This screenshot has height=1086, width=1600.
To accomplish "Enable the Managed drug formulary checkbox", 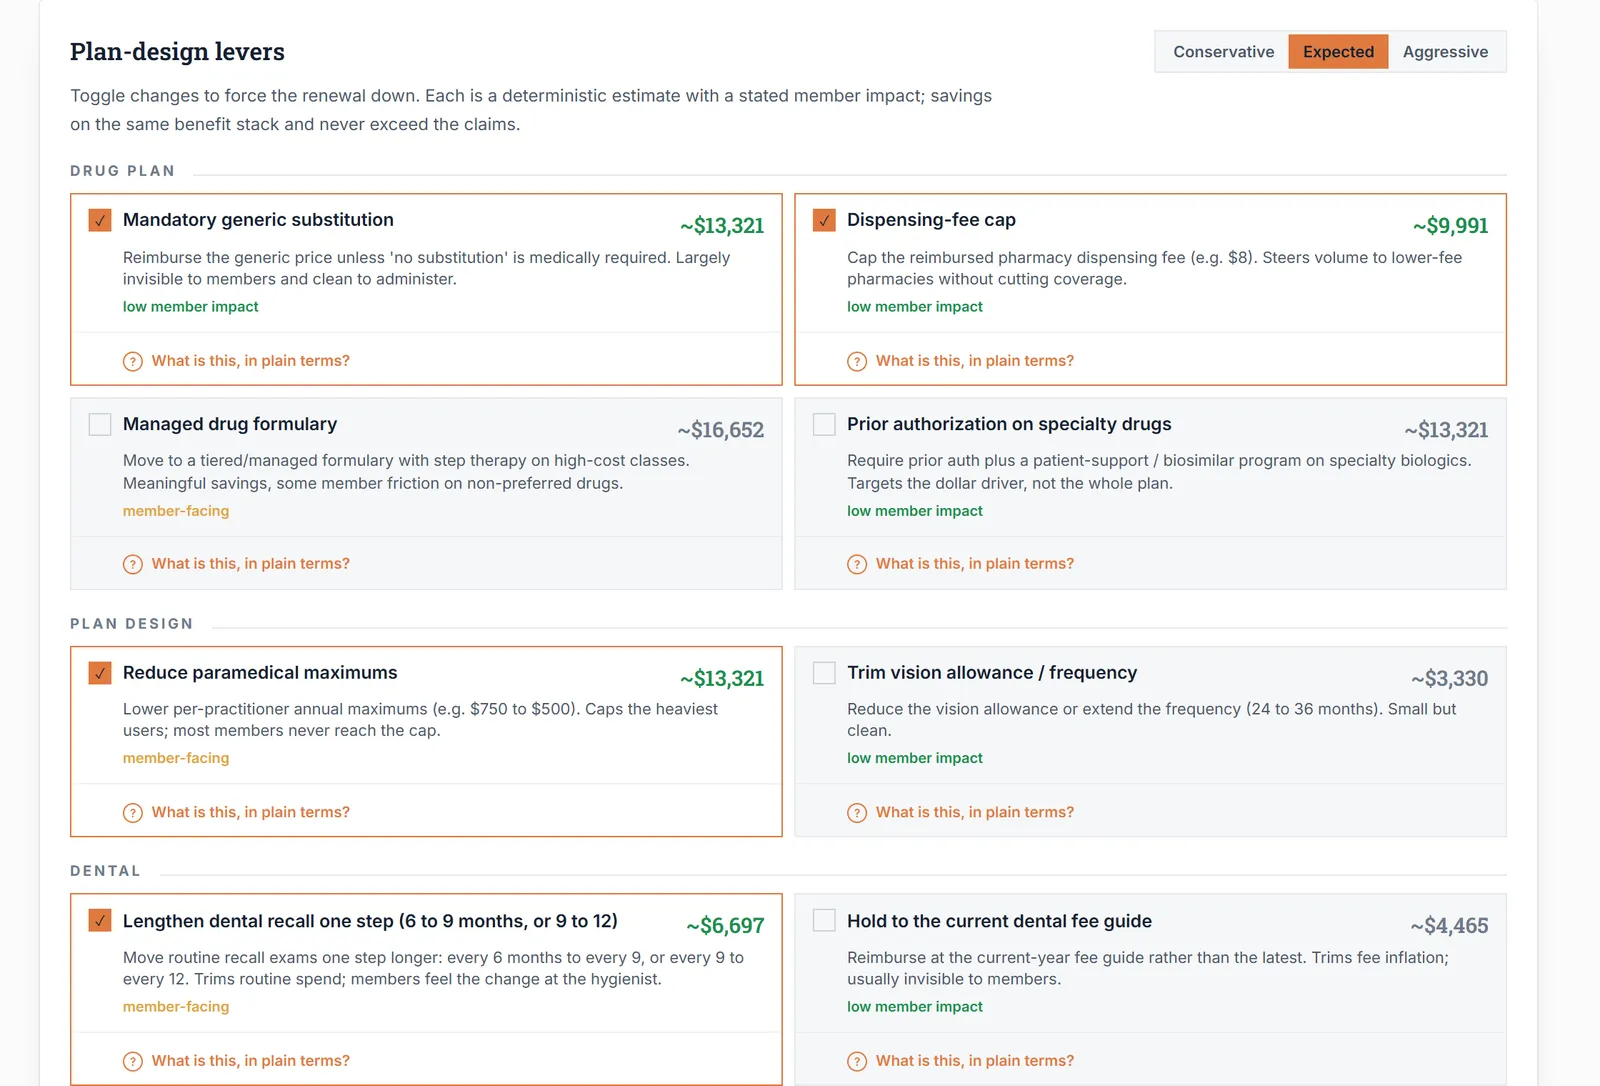I will click(x=100, y=424).
